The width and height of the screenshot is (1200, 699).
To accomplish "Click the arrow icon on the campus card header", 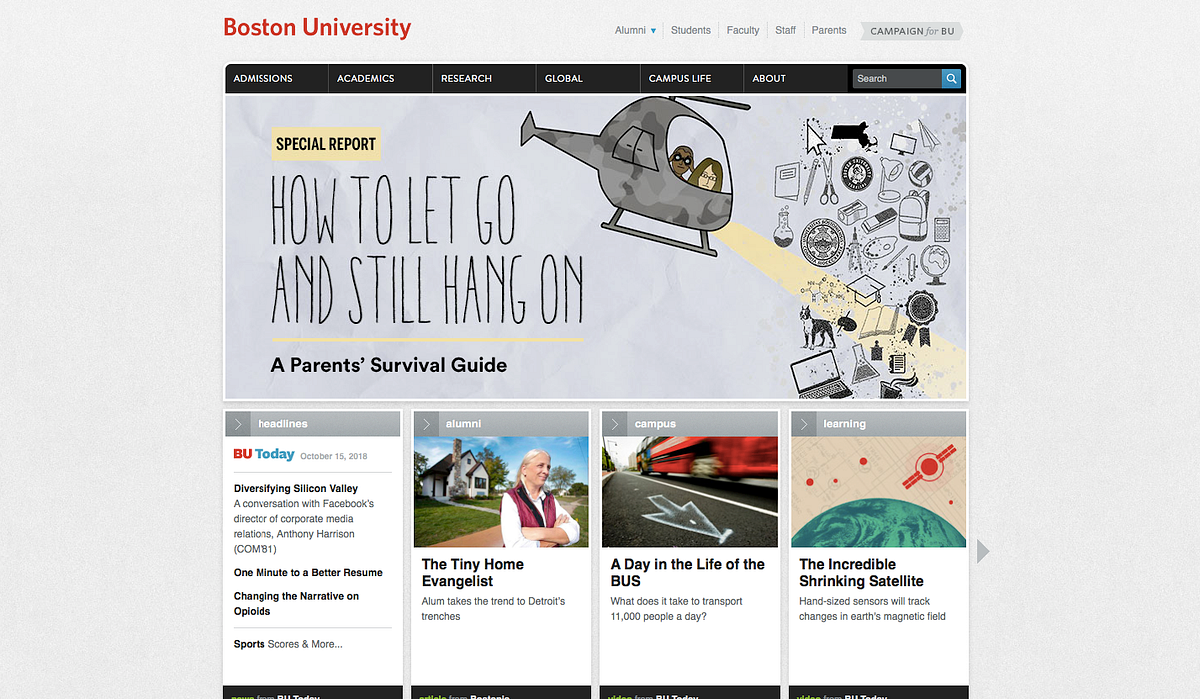I will pyautogui.click(x=614, y=423).
